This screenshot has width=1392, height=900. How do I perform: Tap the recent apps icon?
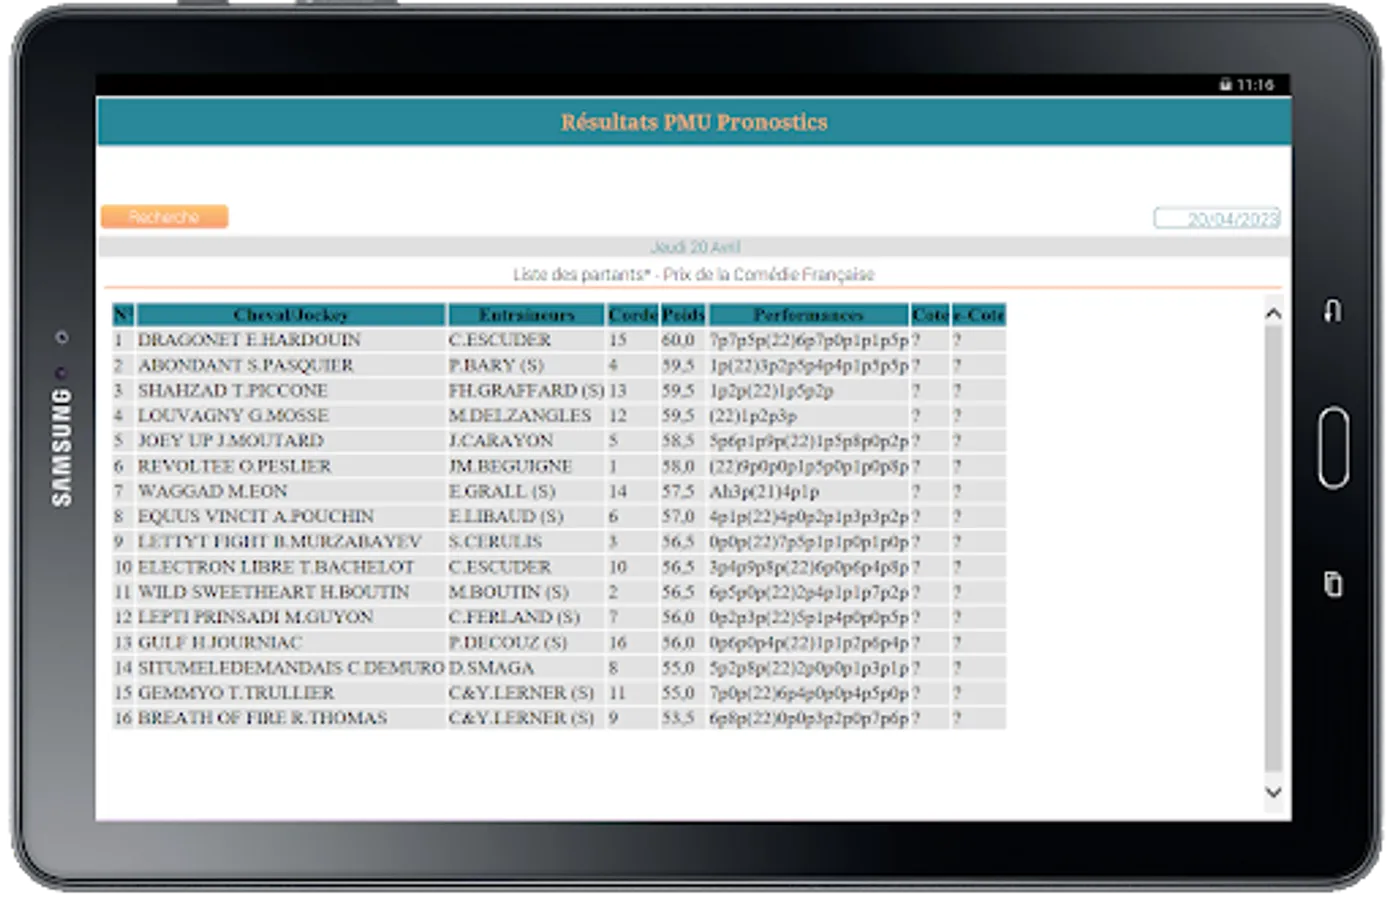(1333, 583)
